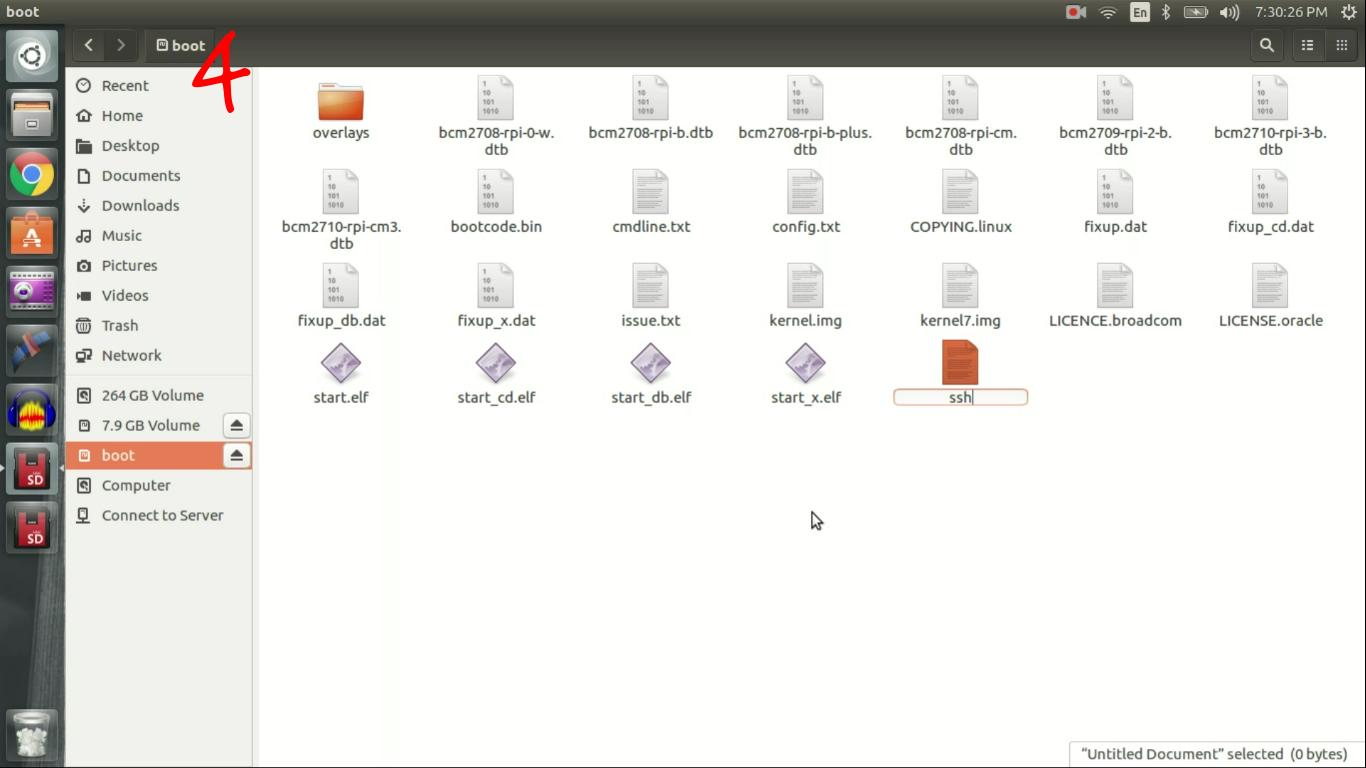Select the LICENCE.broadcom file icon
Image resolution: width=1366 pixels, height=768 pixels.
click(x=1115, y=286)
